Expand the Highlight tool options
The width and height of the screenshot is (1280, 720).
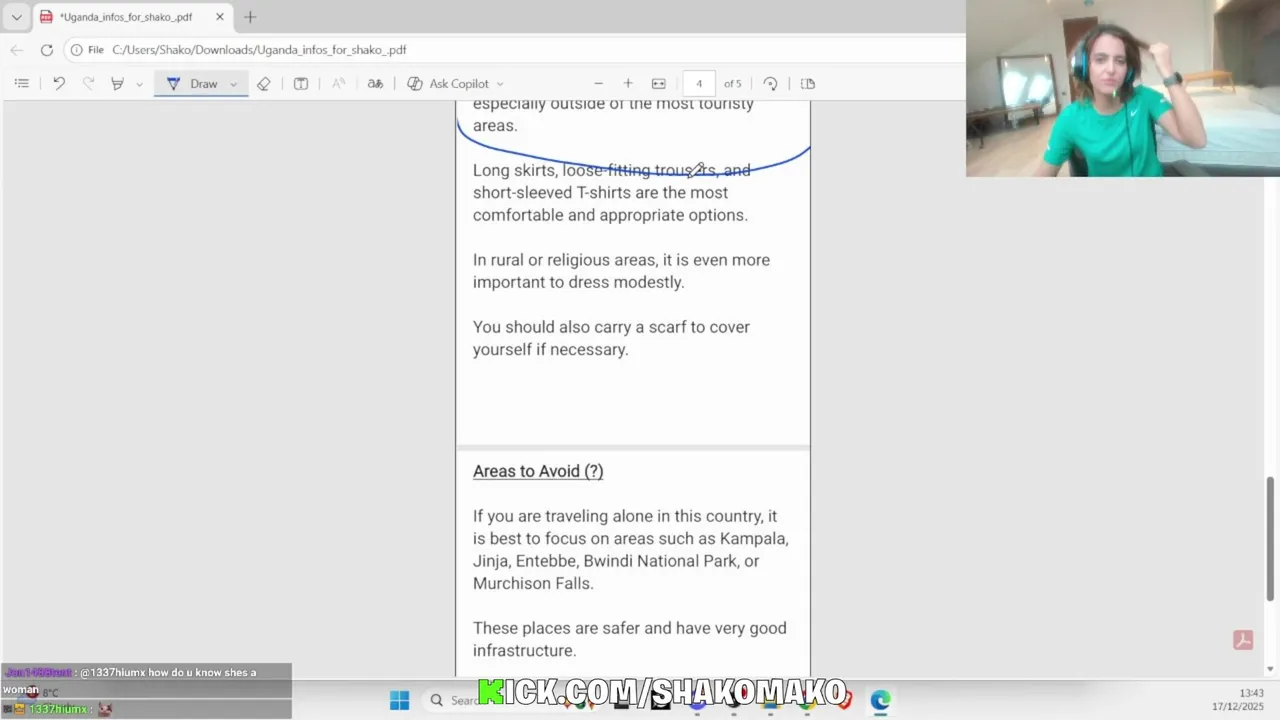[139, 84]
